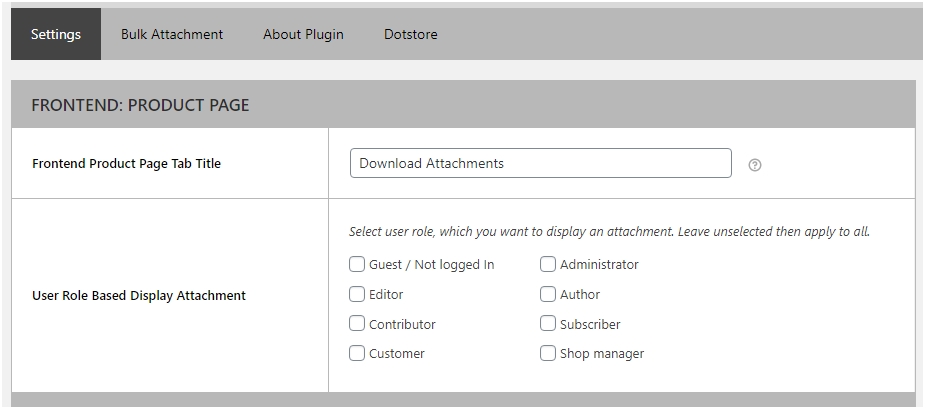Click the 'User Role Based Display Attachment' label
This screenshot has height=409, width=925.
point(139,295)
